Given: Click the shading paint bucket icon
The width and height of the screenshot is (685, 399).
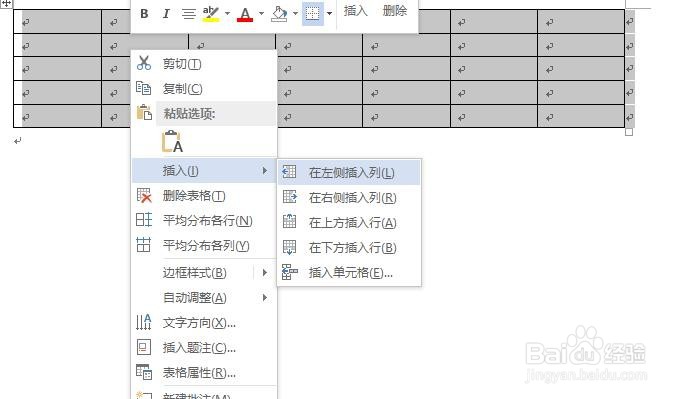Looking at the screenshot, I should (279, 14).
